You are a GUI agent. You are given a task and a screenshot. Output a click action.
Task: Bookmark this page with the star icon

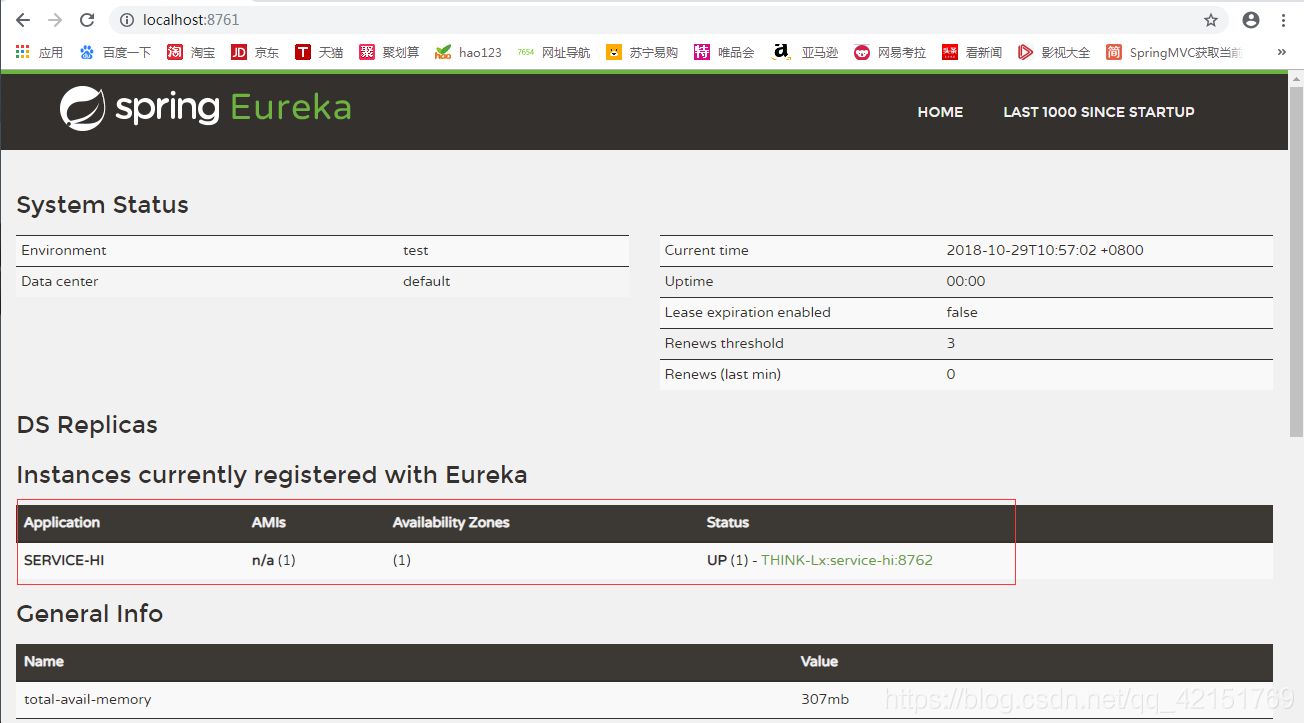click(1211, 20)
